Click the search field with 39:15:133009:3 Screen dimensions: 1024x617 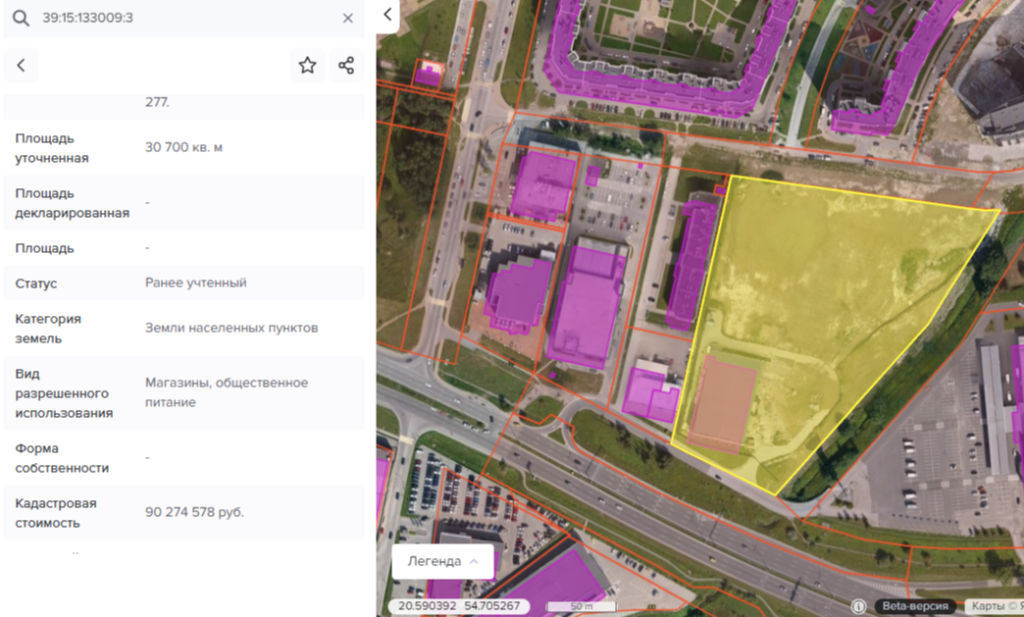tap(180, 18)
